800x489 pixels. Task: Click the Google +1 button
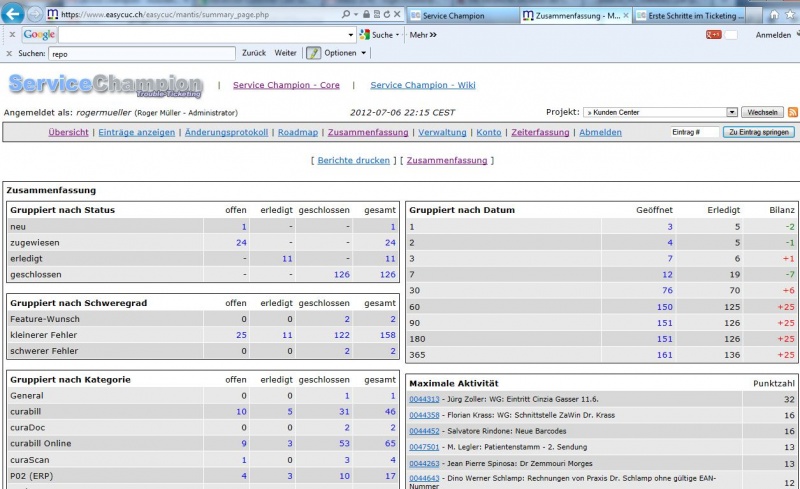point(713,35)
